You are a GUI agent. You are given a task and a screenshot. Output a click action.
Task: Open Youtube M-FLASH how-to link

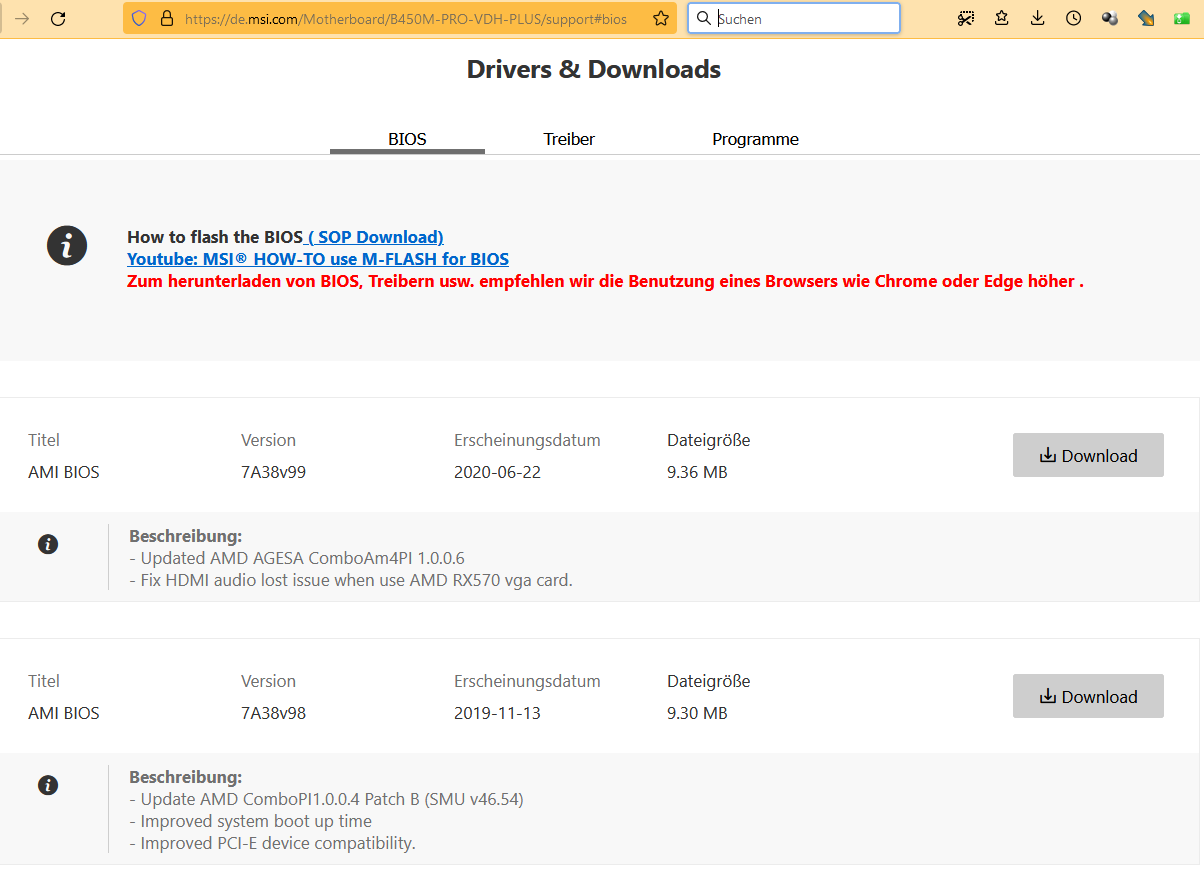(318, 259)
